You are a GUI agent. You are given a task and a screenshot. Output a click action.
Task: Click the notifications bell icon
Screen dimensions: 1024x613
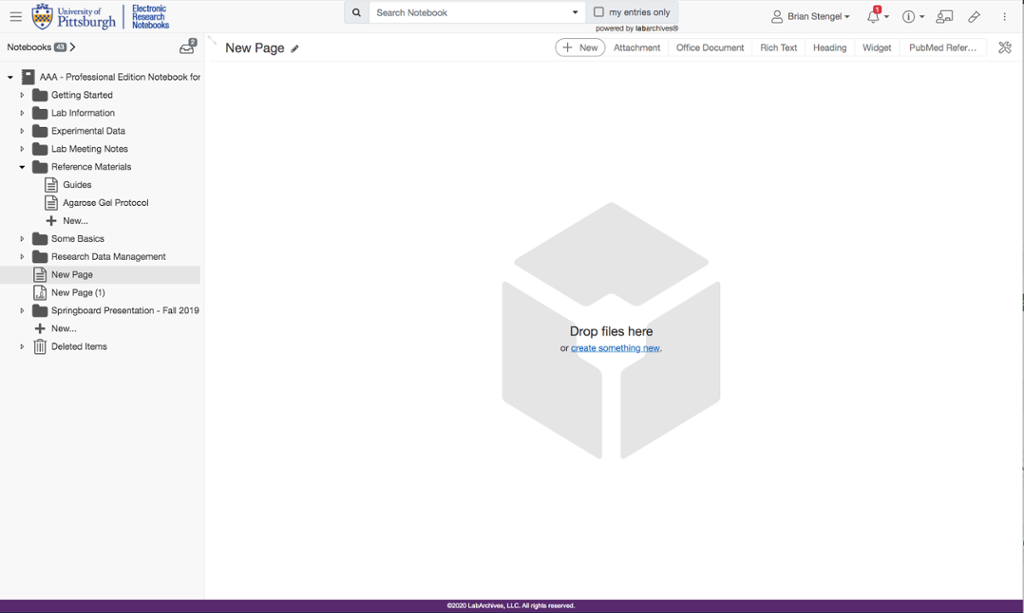[x=872, y=17]
